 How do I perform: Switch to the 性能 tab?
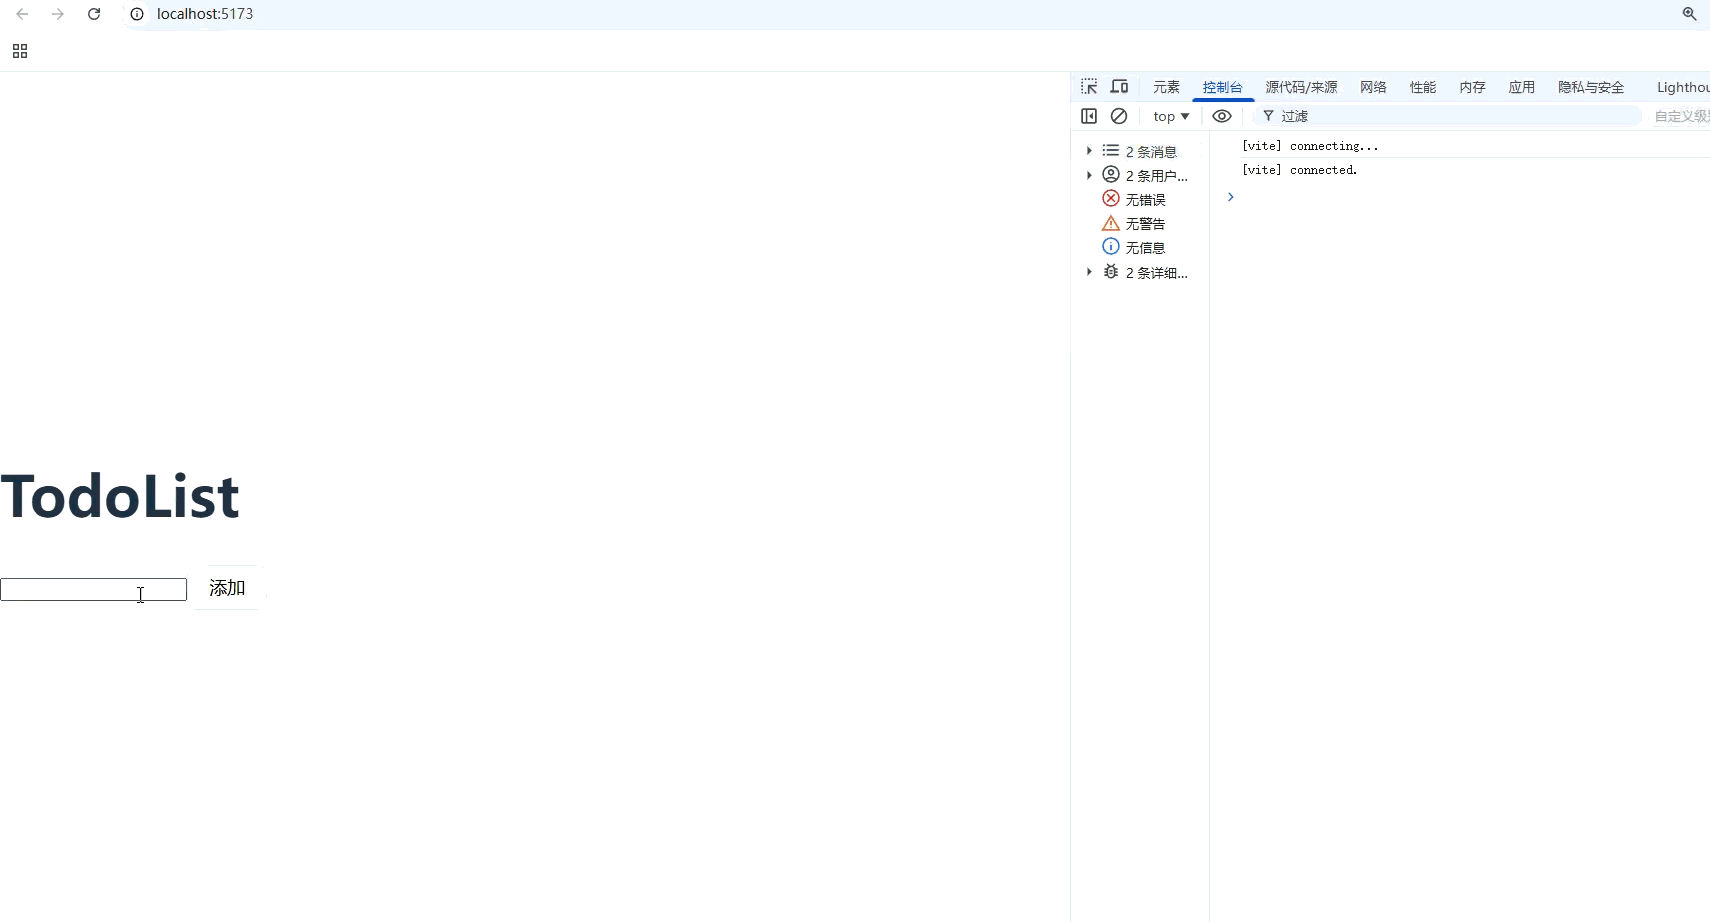[1423, 87]
